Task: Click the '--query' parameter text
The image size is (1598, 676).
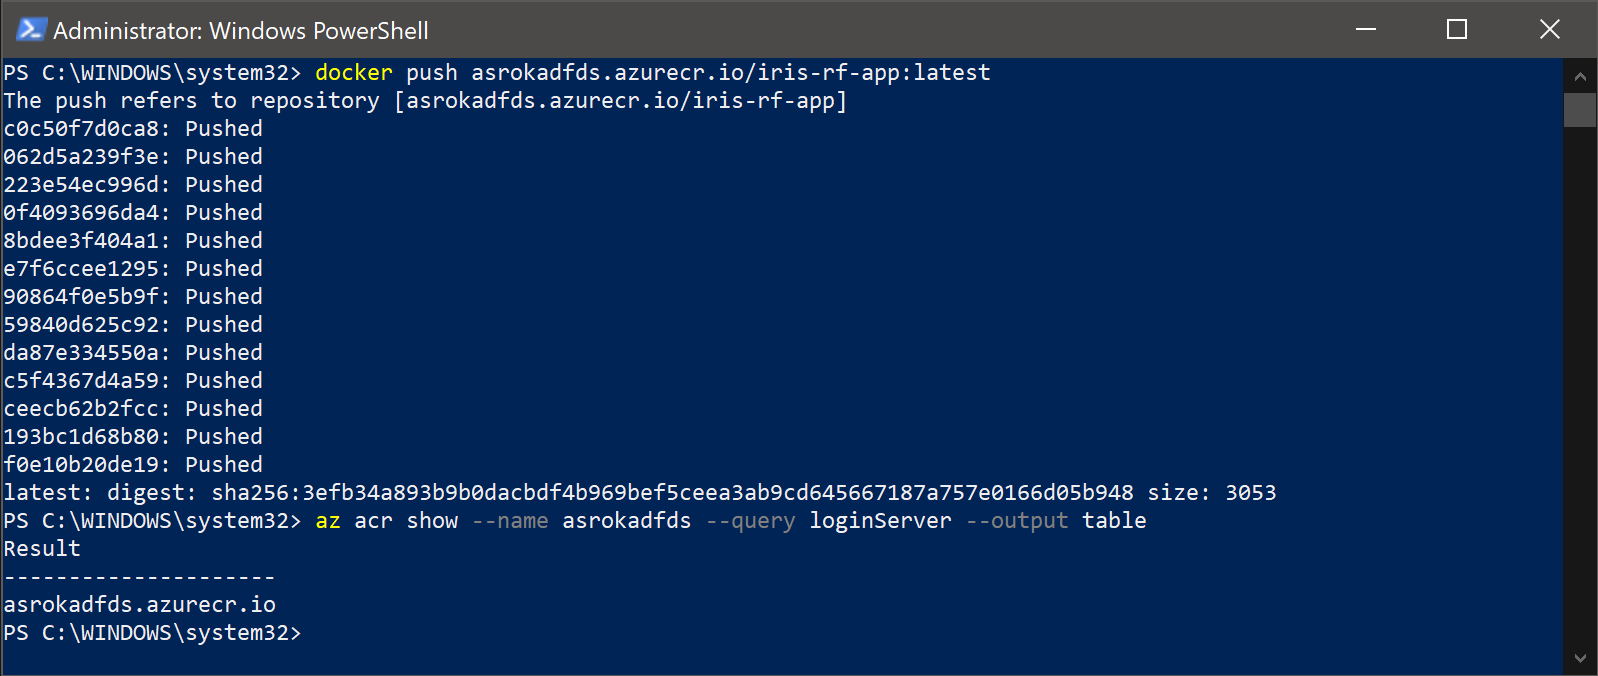Action: (x=750, y=521)
